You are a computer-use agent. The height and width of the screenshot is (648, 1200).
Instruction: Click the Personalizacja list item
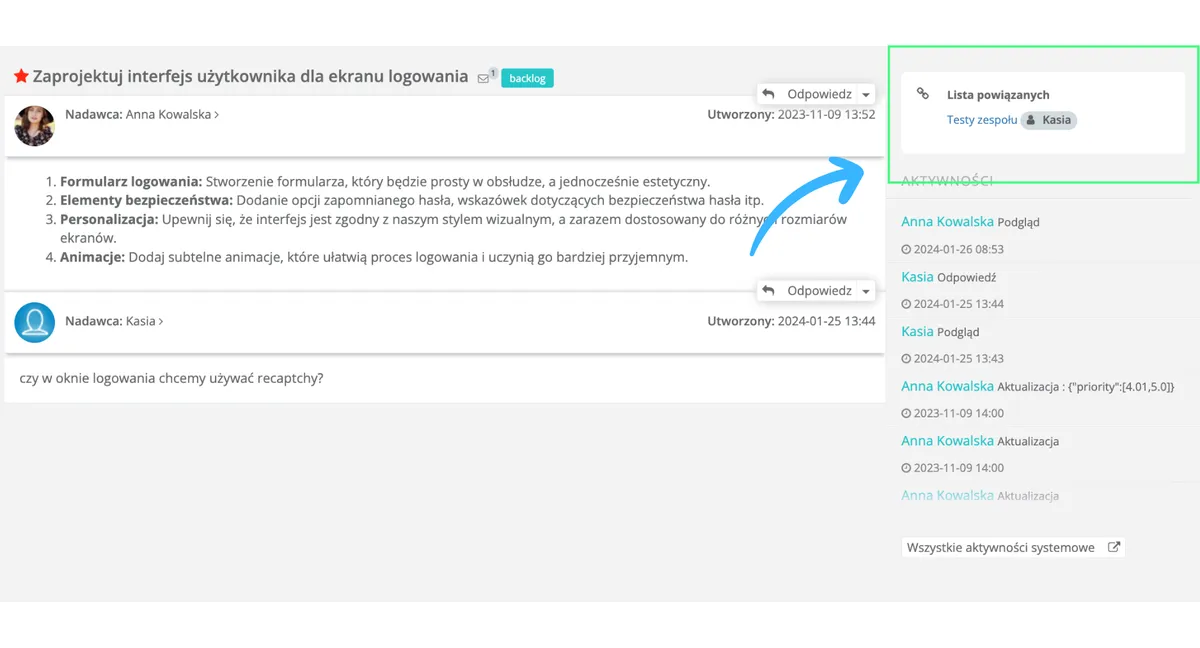454,229
